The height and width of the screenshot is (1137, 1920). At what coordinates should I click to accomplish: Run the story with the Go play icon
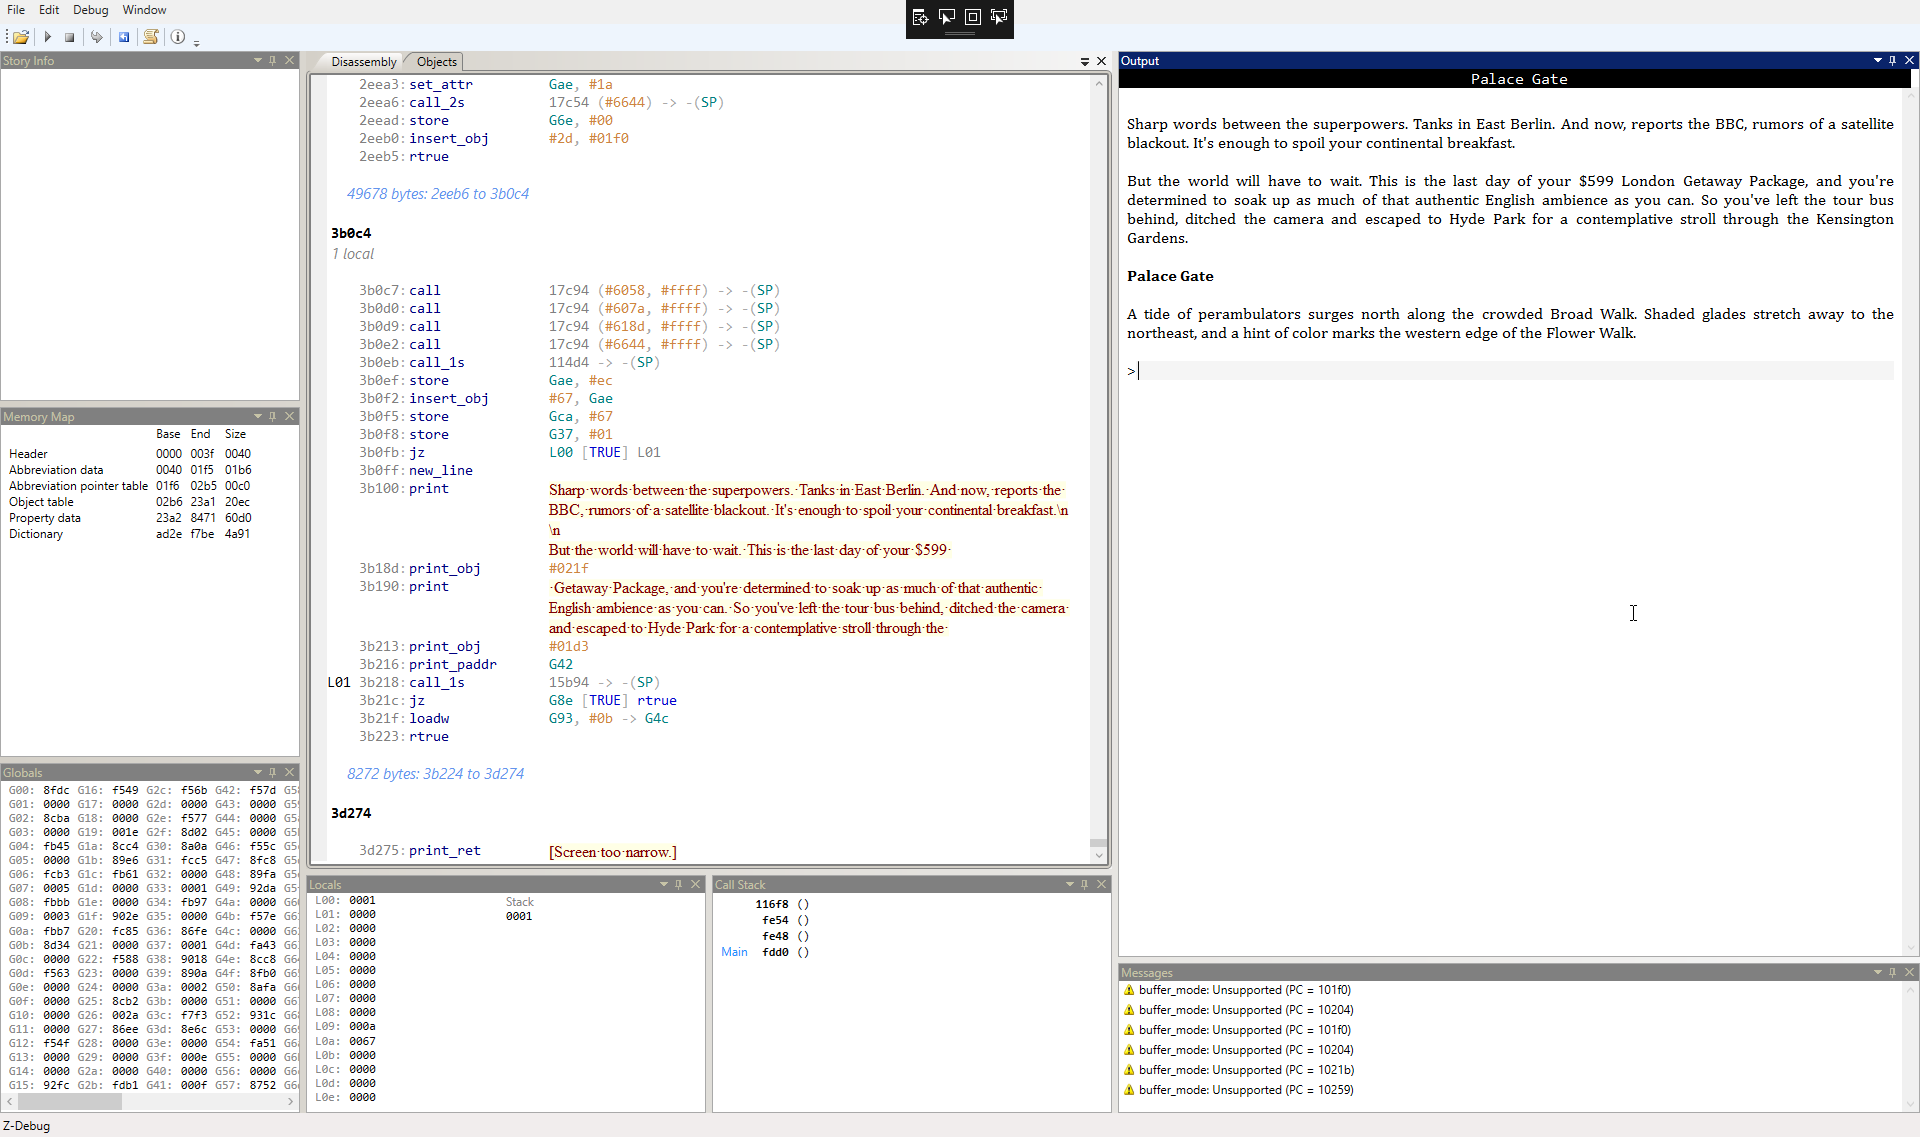(47, 37)
